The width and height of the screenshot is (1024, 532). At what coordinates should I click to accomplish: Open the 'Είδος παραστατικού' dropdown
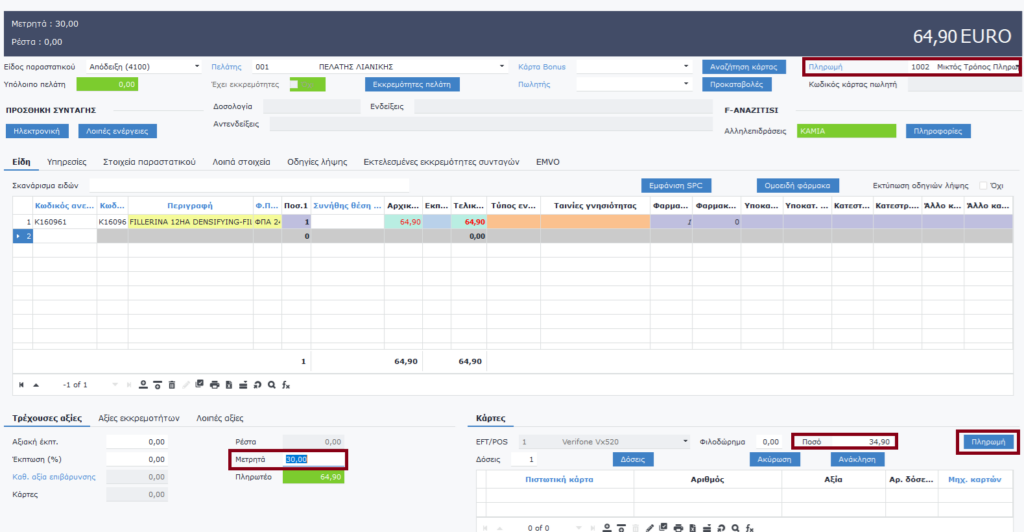point(196,67)
